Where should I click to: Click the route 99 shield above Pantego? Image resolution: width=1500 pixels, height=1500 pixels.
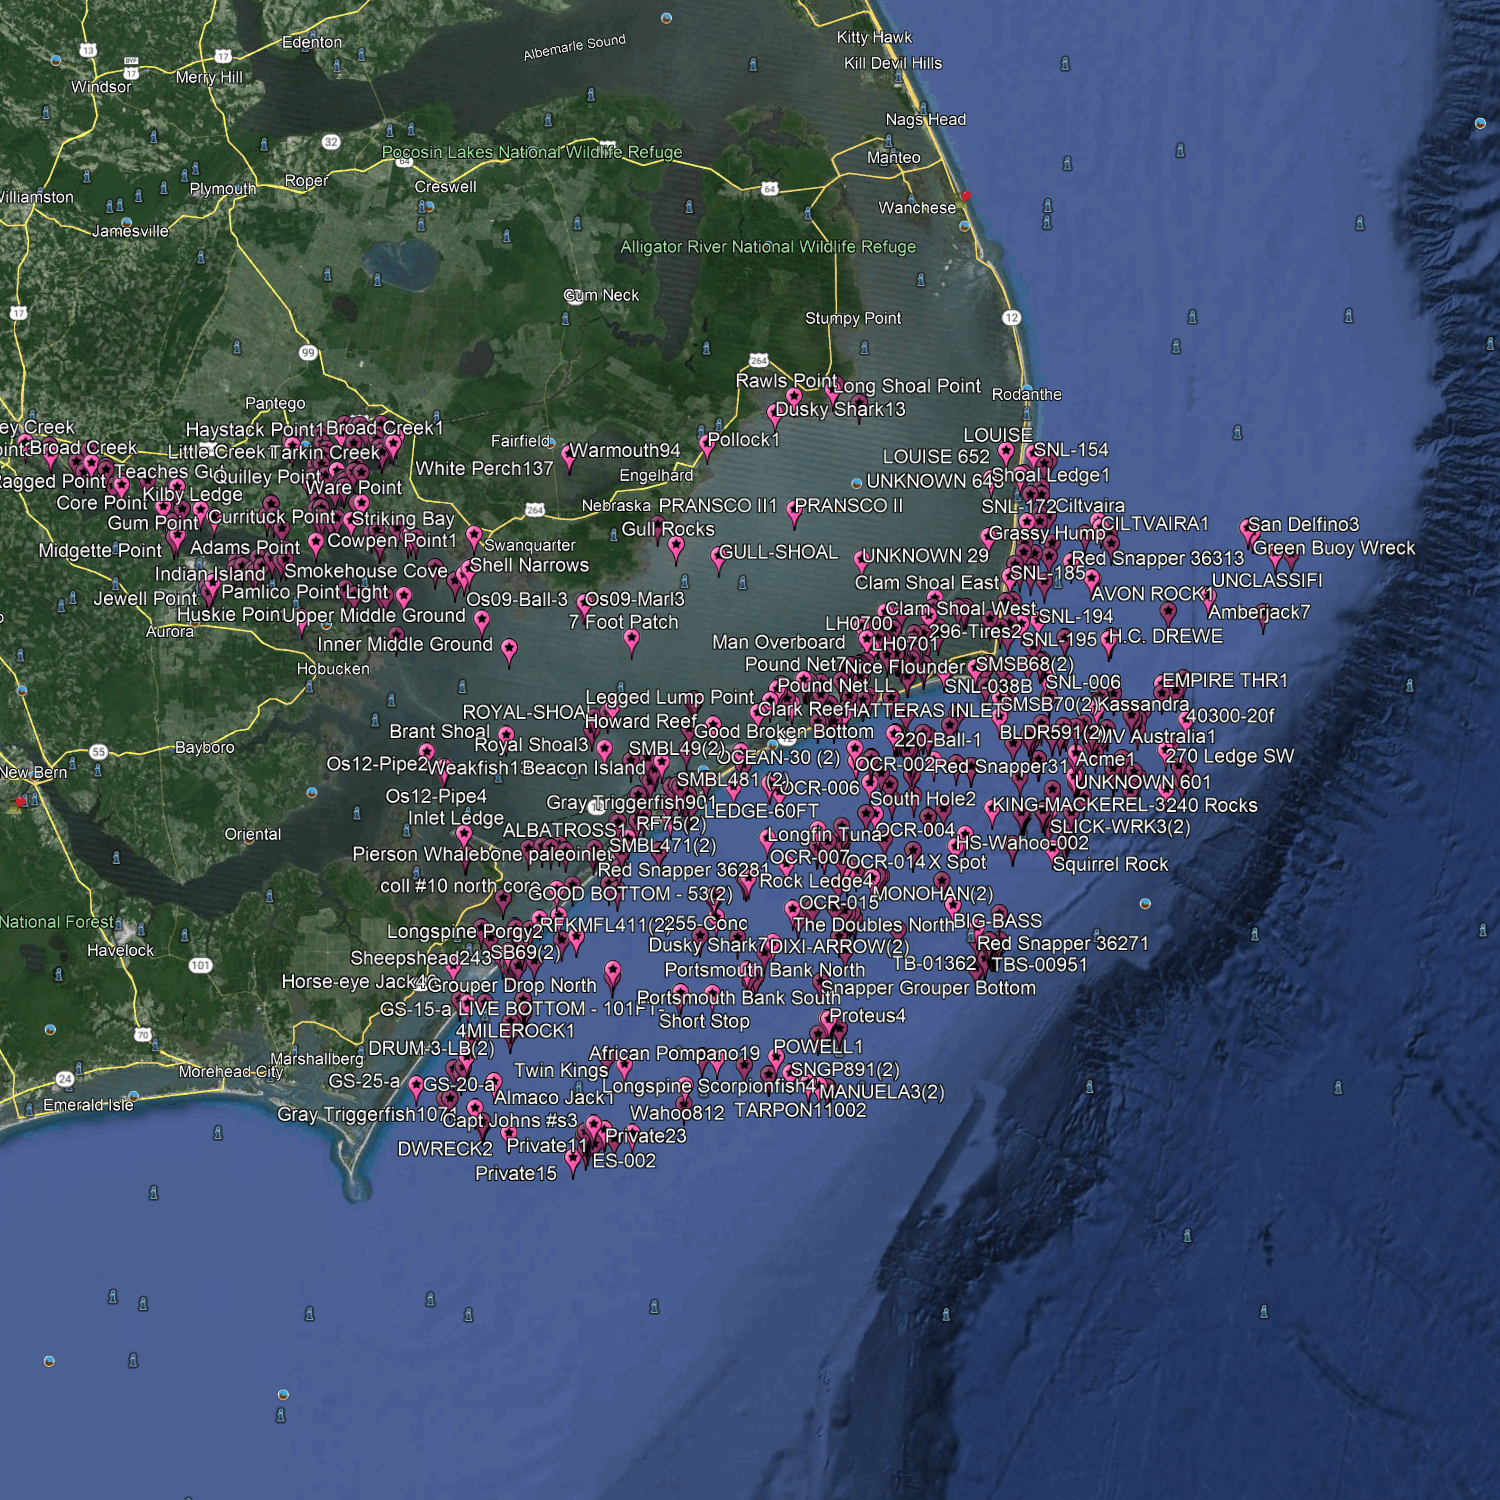click(x=308, y=353)
